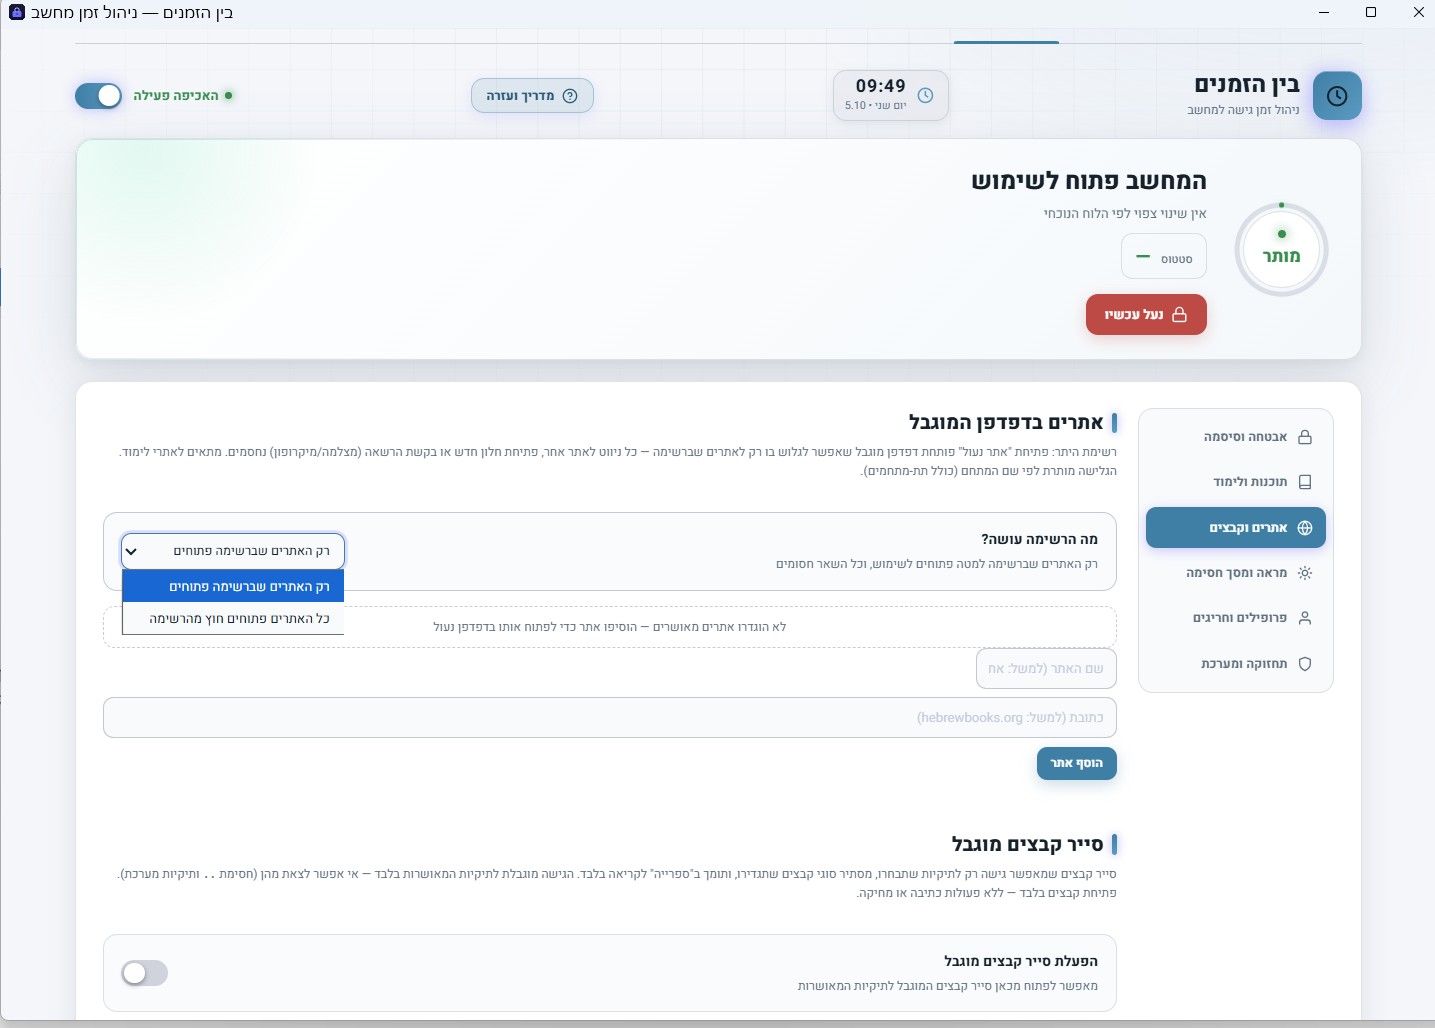The height and width of the screenshot is (1028, 1435).
Task: Click the shield icon for תחזוקה ומערכת
Action: tap(1304, 664)
